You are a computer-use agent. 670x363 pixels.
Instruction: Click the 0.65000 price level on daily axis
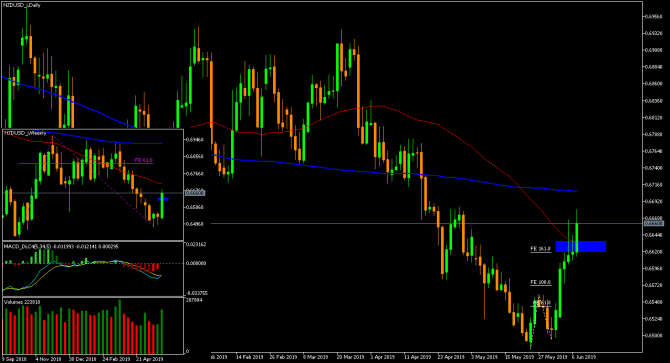pos(654,335)
